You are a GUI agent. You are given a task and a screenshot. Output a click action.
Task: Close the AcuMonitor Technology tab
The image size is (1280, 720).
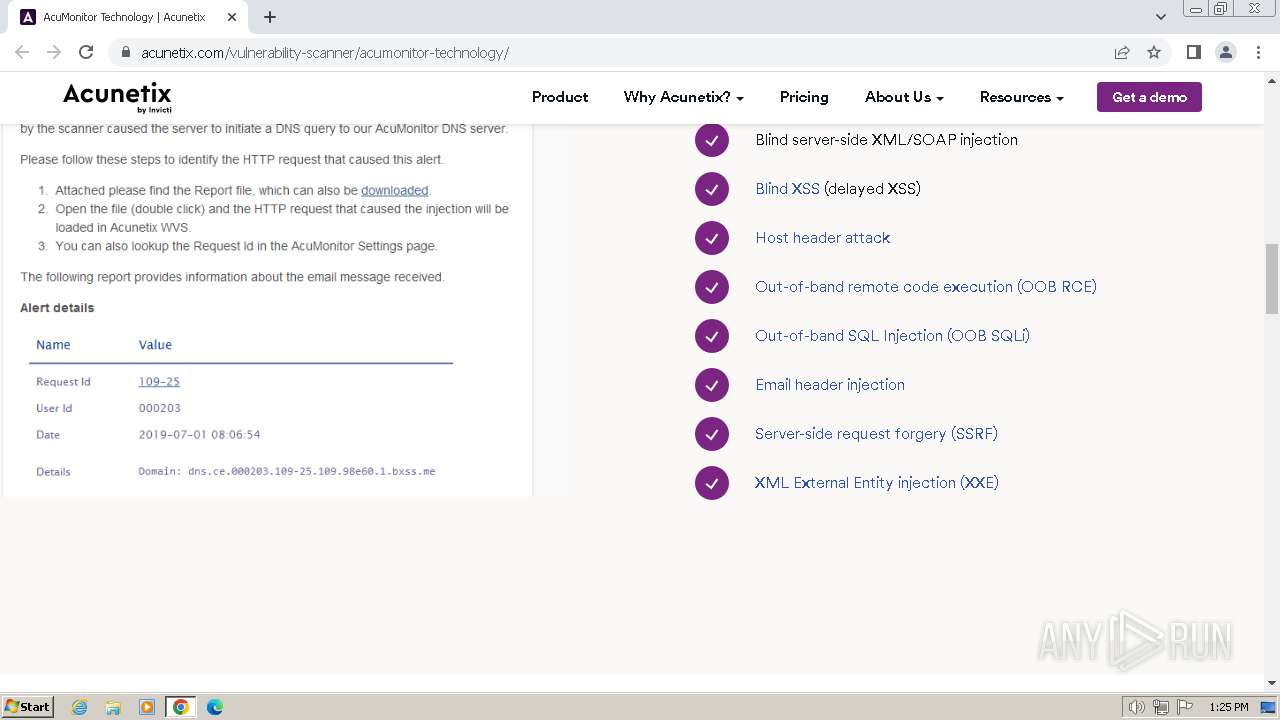[231, 17]
